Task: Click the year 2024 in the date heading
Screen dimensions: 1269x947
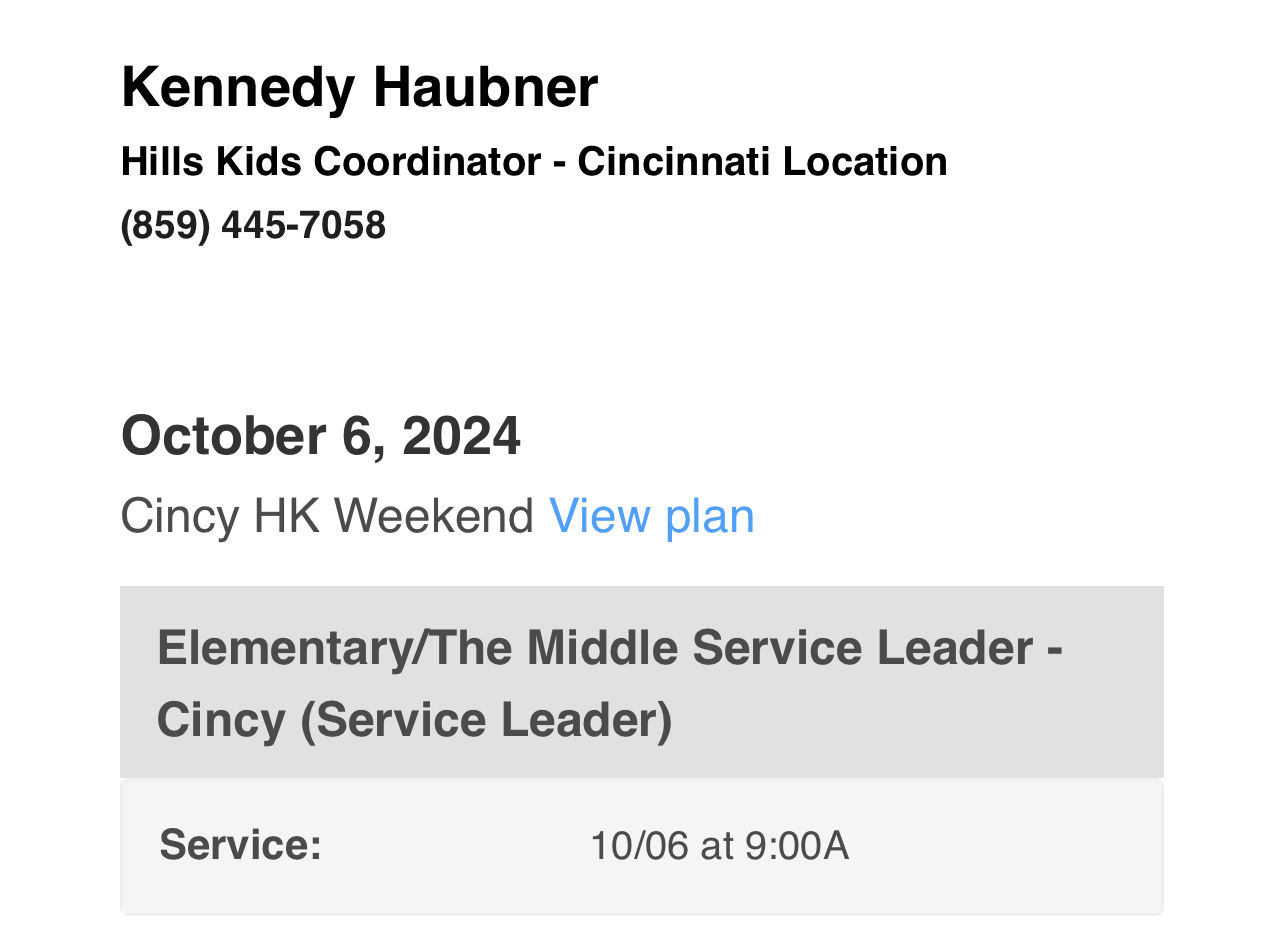Action: [x=461, y=436]
